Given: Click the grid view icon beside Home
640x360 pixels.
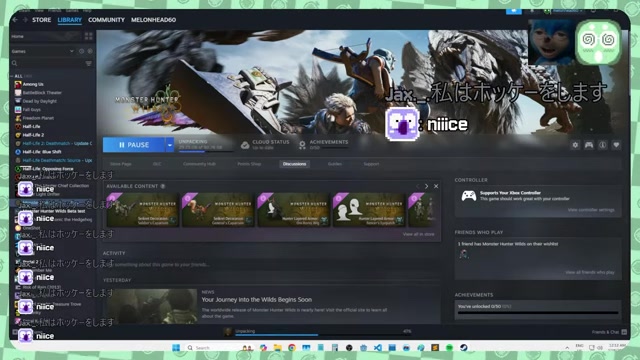Looking at the screenshot, I should (x=89, y=36).
